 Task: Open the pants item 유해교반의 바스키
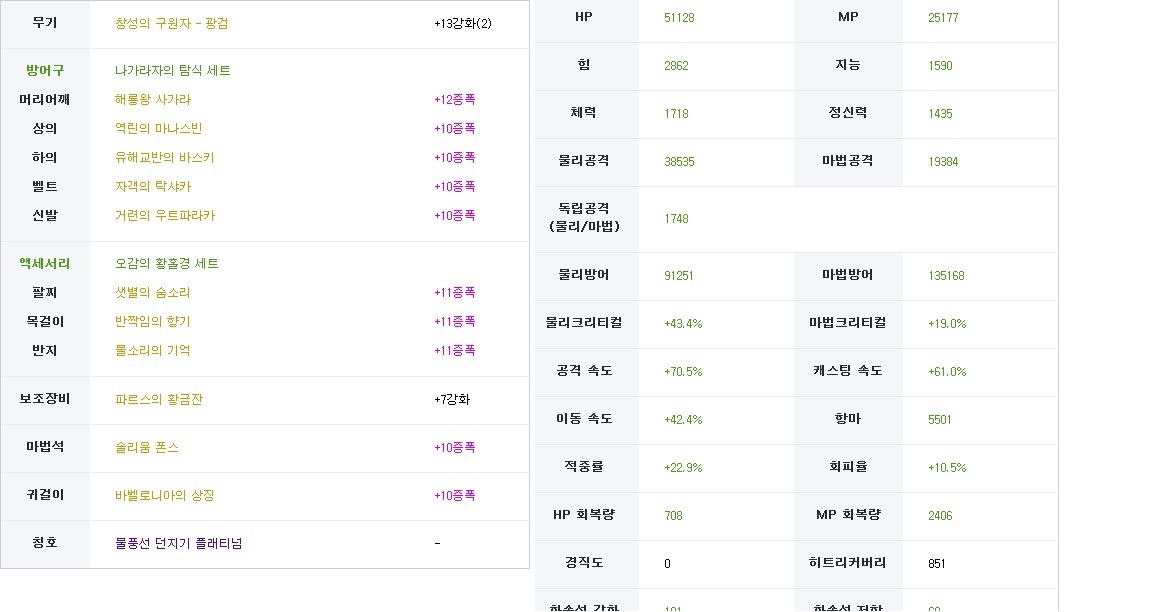point(164,157)
